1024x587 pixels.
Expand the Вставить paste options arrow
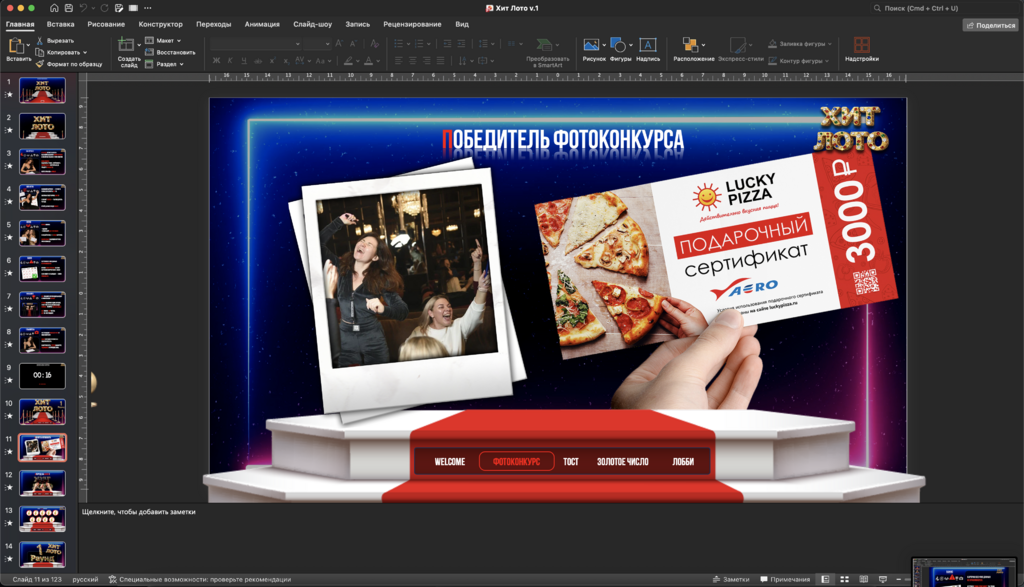pyautogui.click(x=29, y=46)
